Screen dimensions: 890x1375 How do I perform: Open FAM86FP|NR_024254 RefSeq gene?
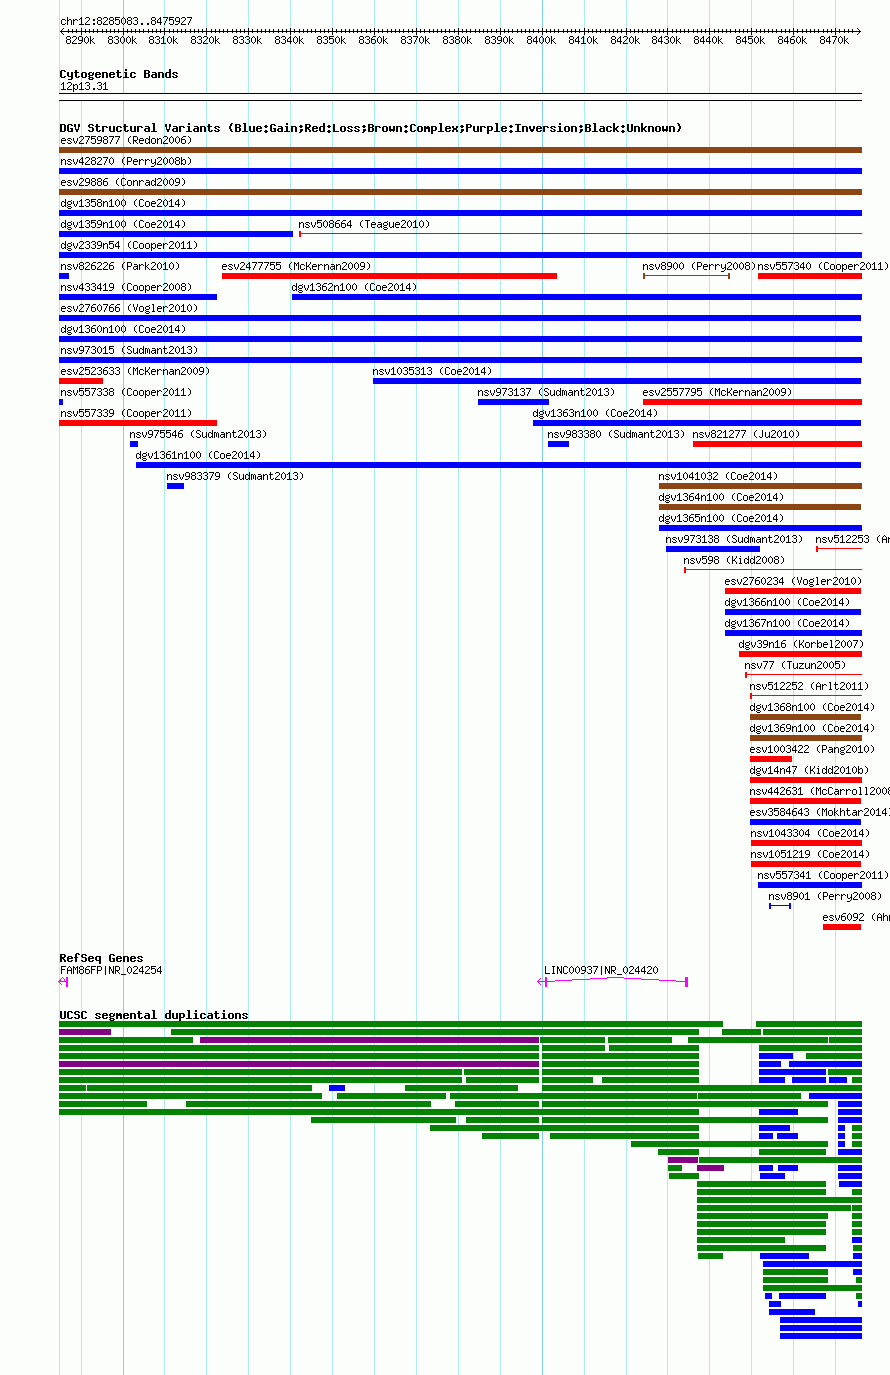click(x=111, y=970)
